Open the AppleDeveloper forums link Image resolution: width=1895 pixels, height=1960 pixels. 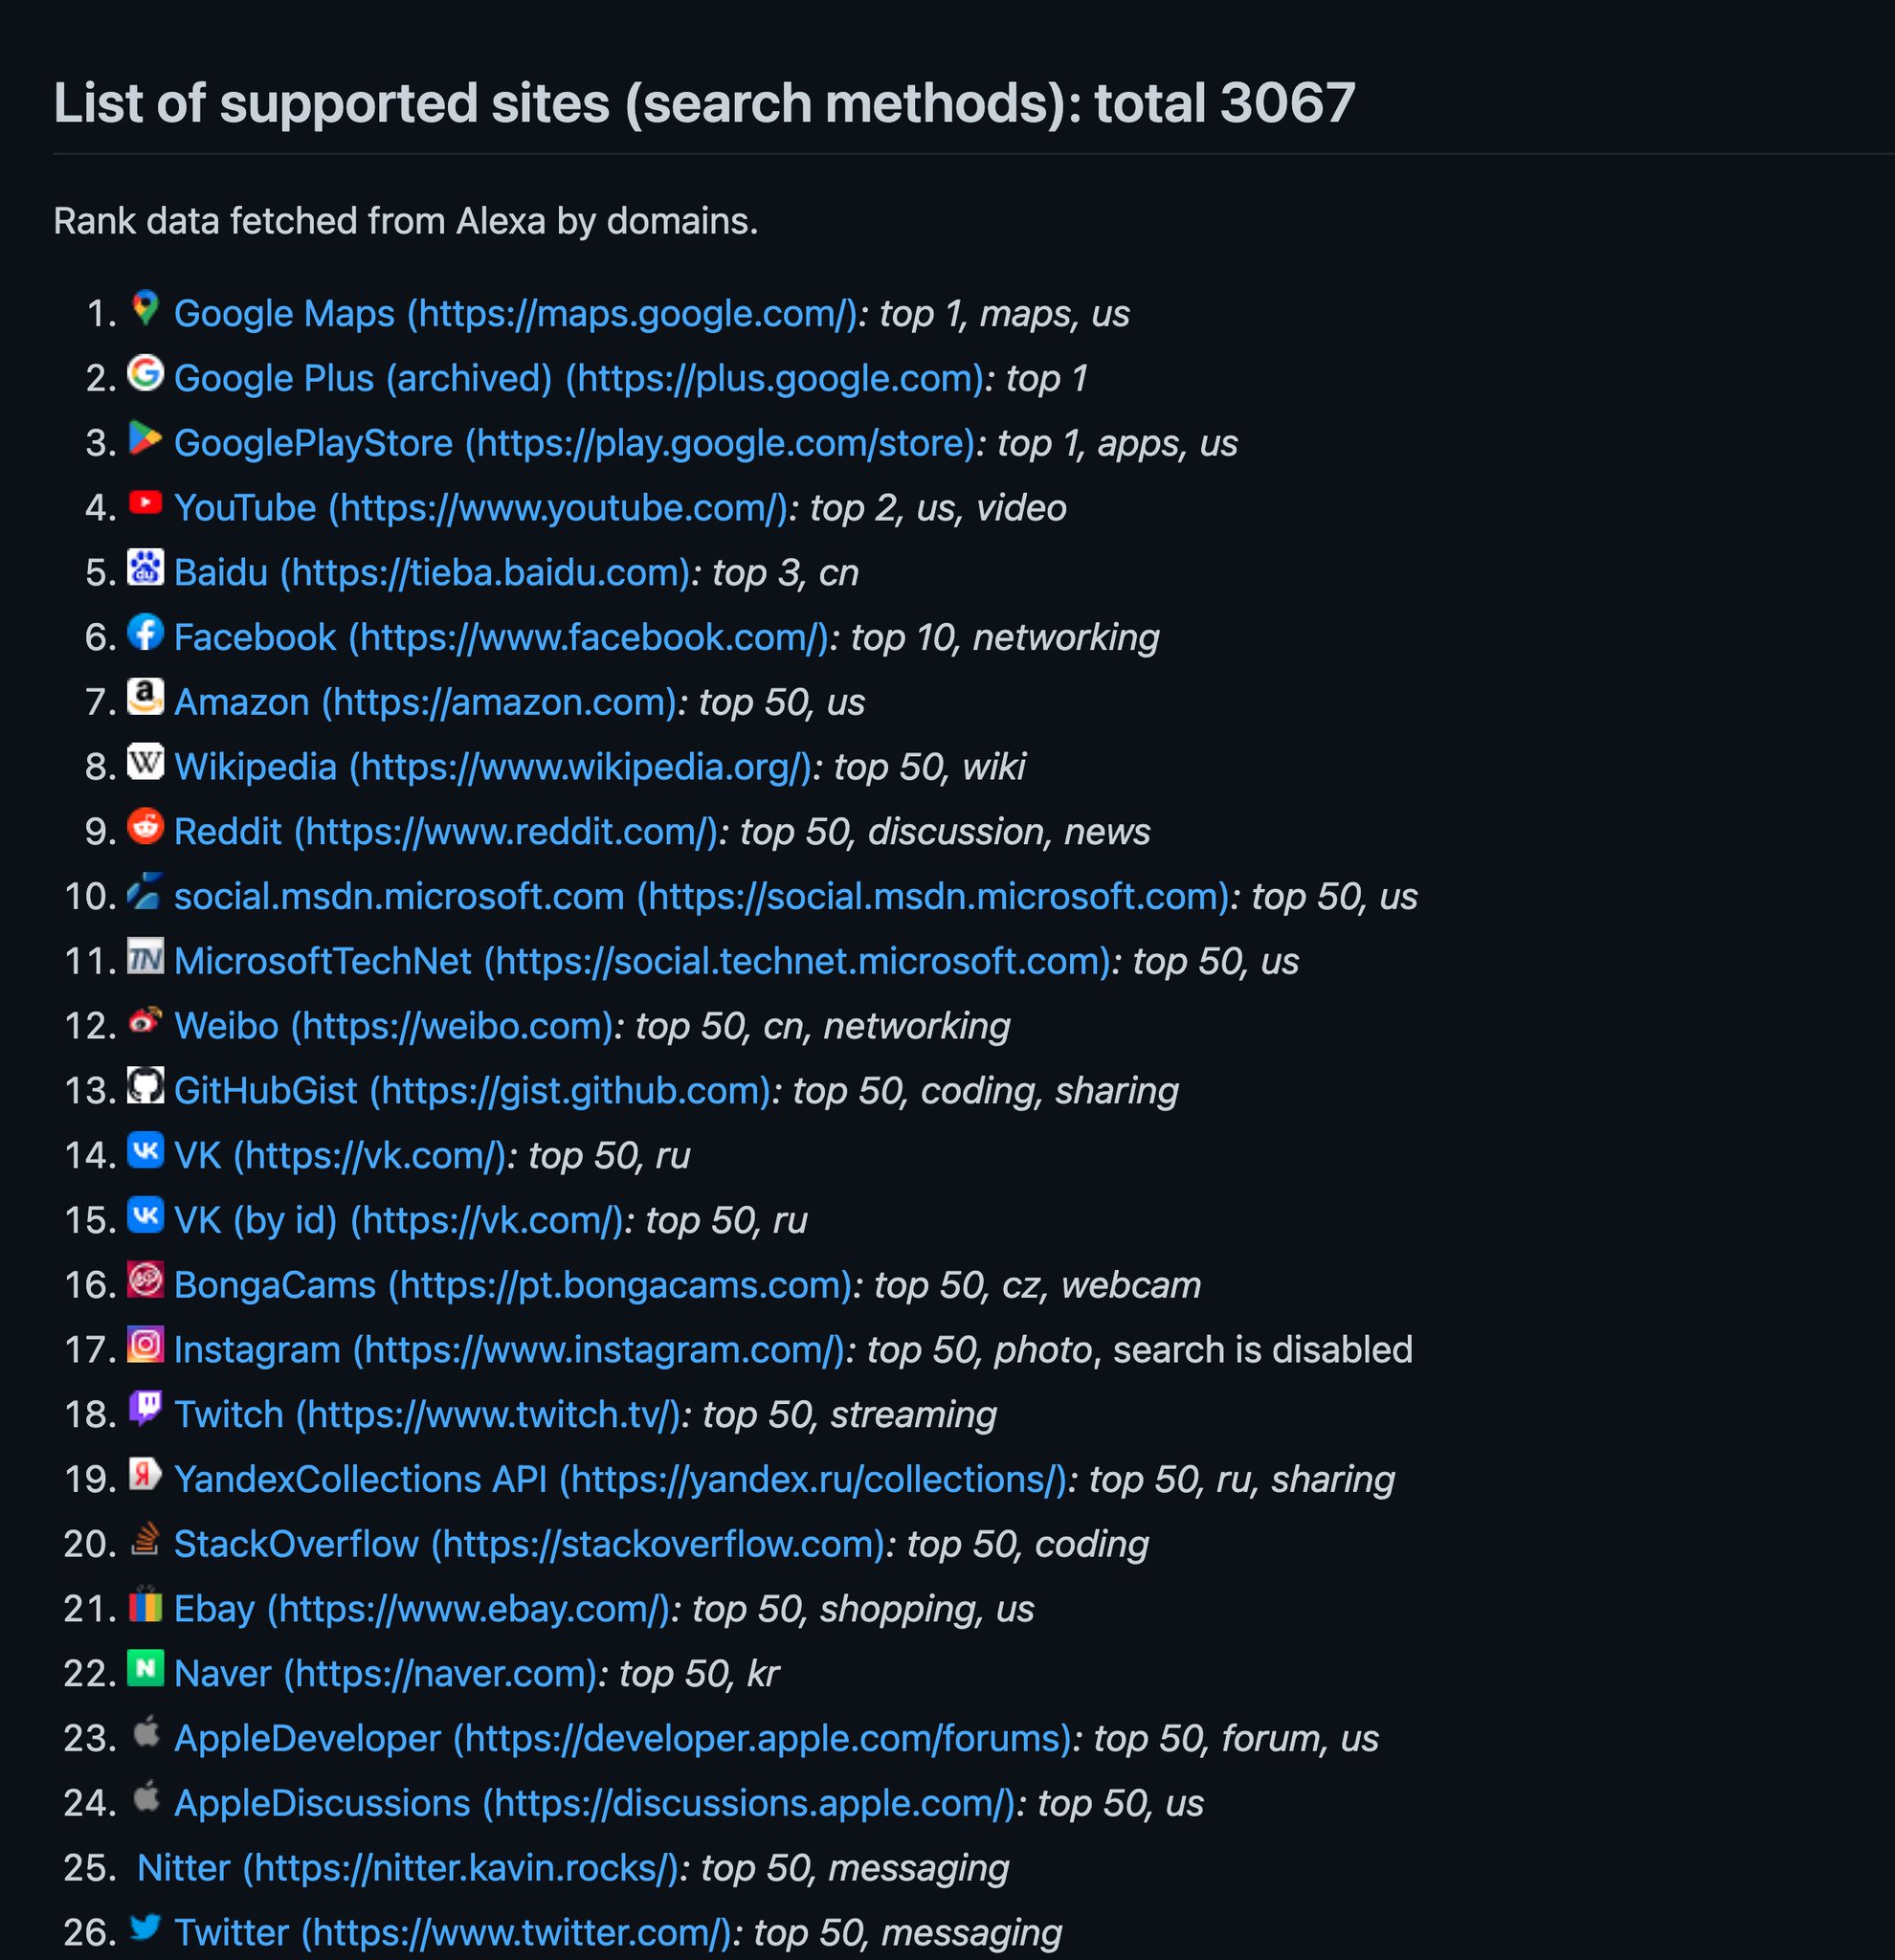pyautogui.click(x=622, y=1738)
